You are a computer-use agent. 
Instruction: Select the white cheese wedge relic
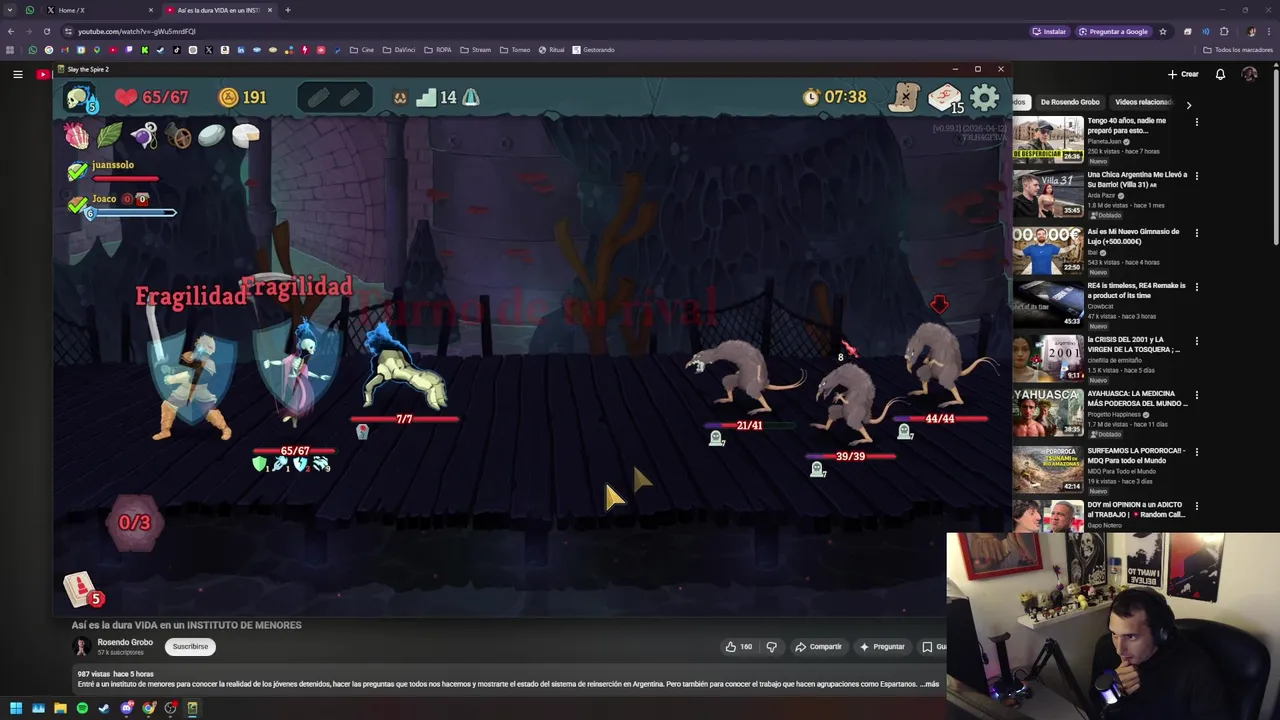click(x=245, y=135)
